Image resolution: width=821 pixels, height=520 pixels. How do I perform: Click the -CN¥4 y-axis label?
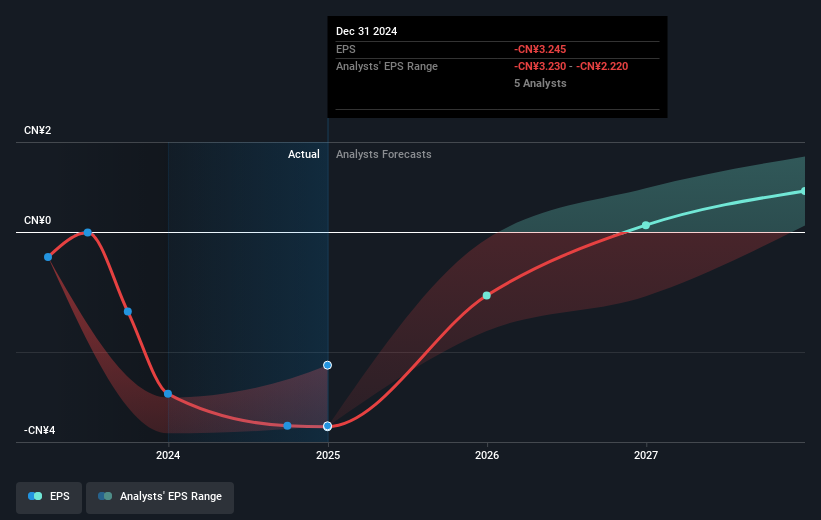(39, 430)
